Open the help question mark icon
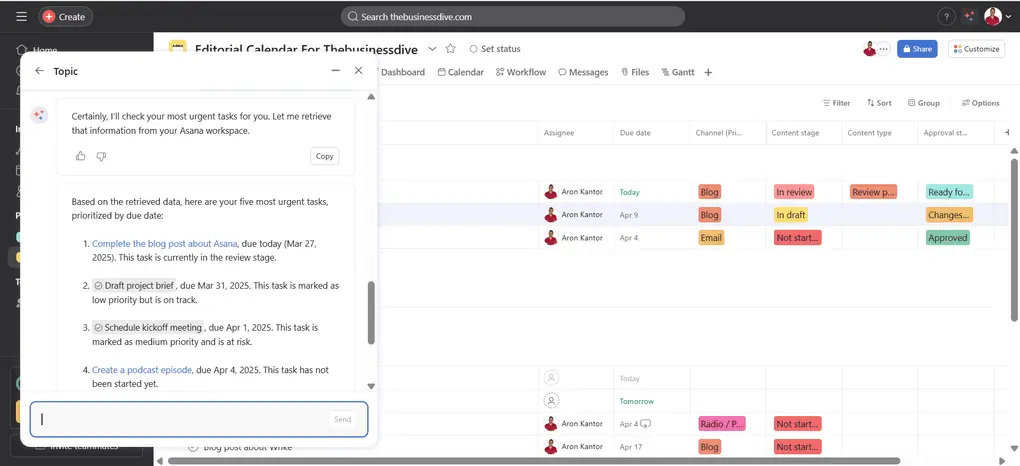1020x466 pixels. coord(946,17)
